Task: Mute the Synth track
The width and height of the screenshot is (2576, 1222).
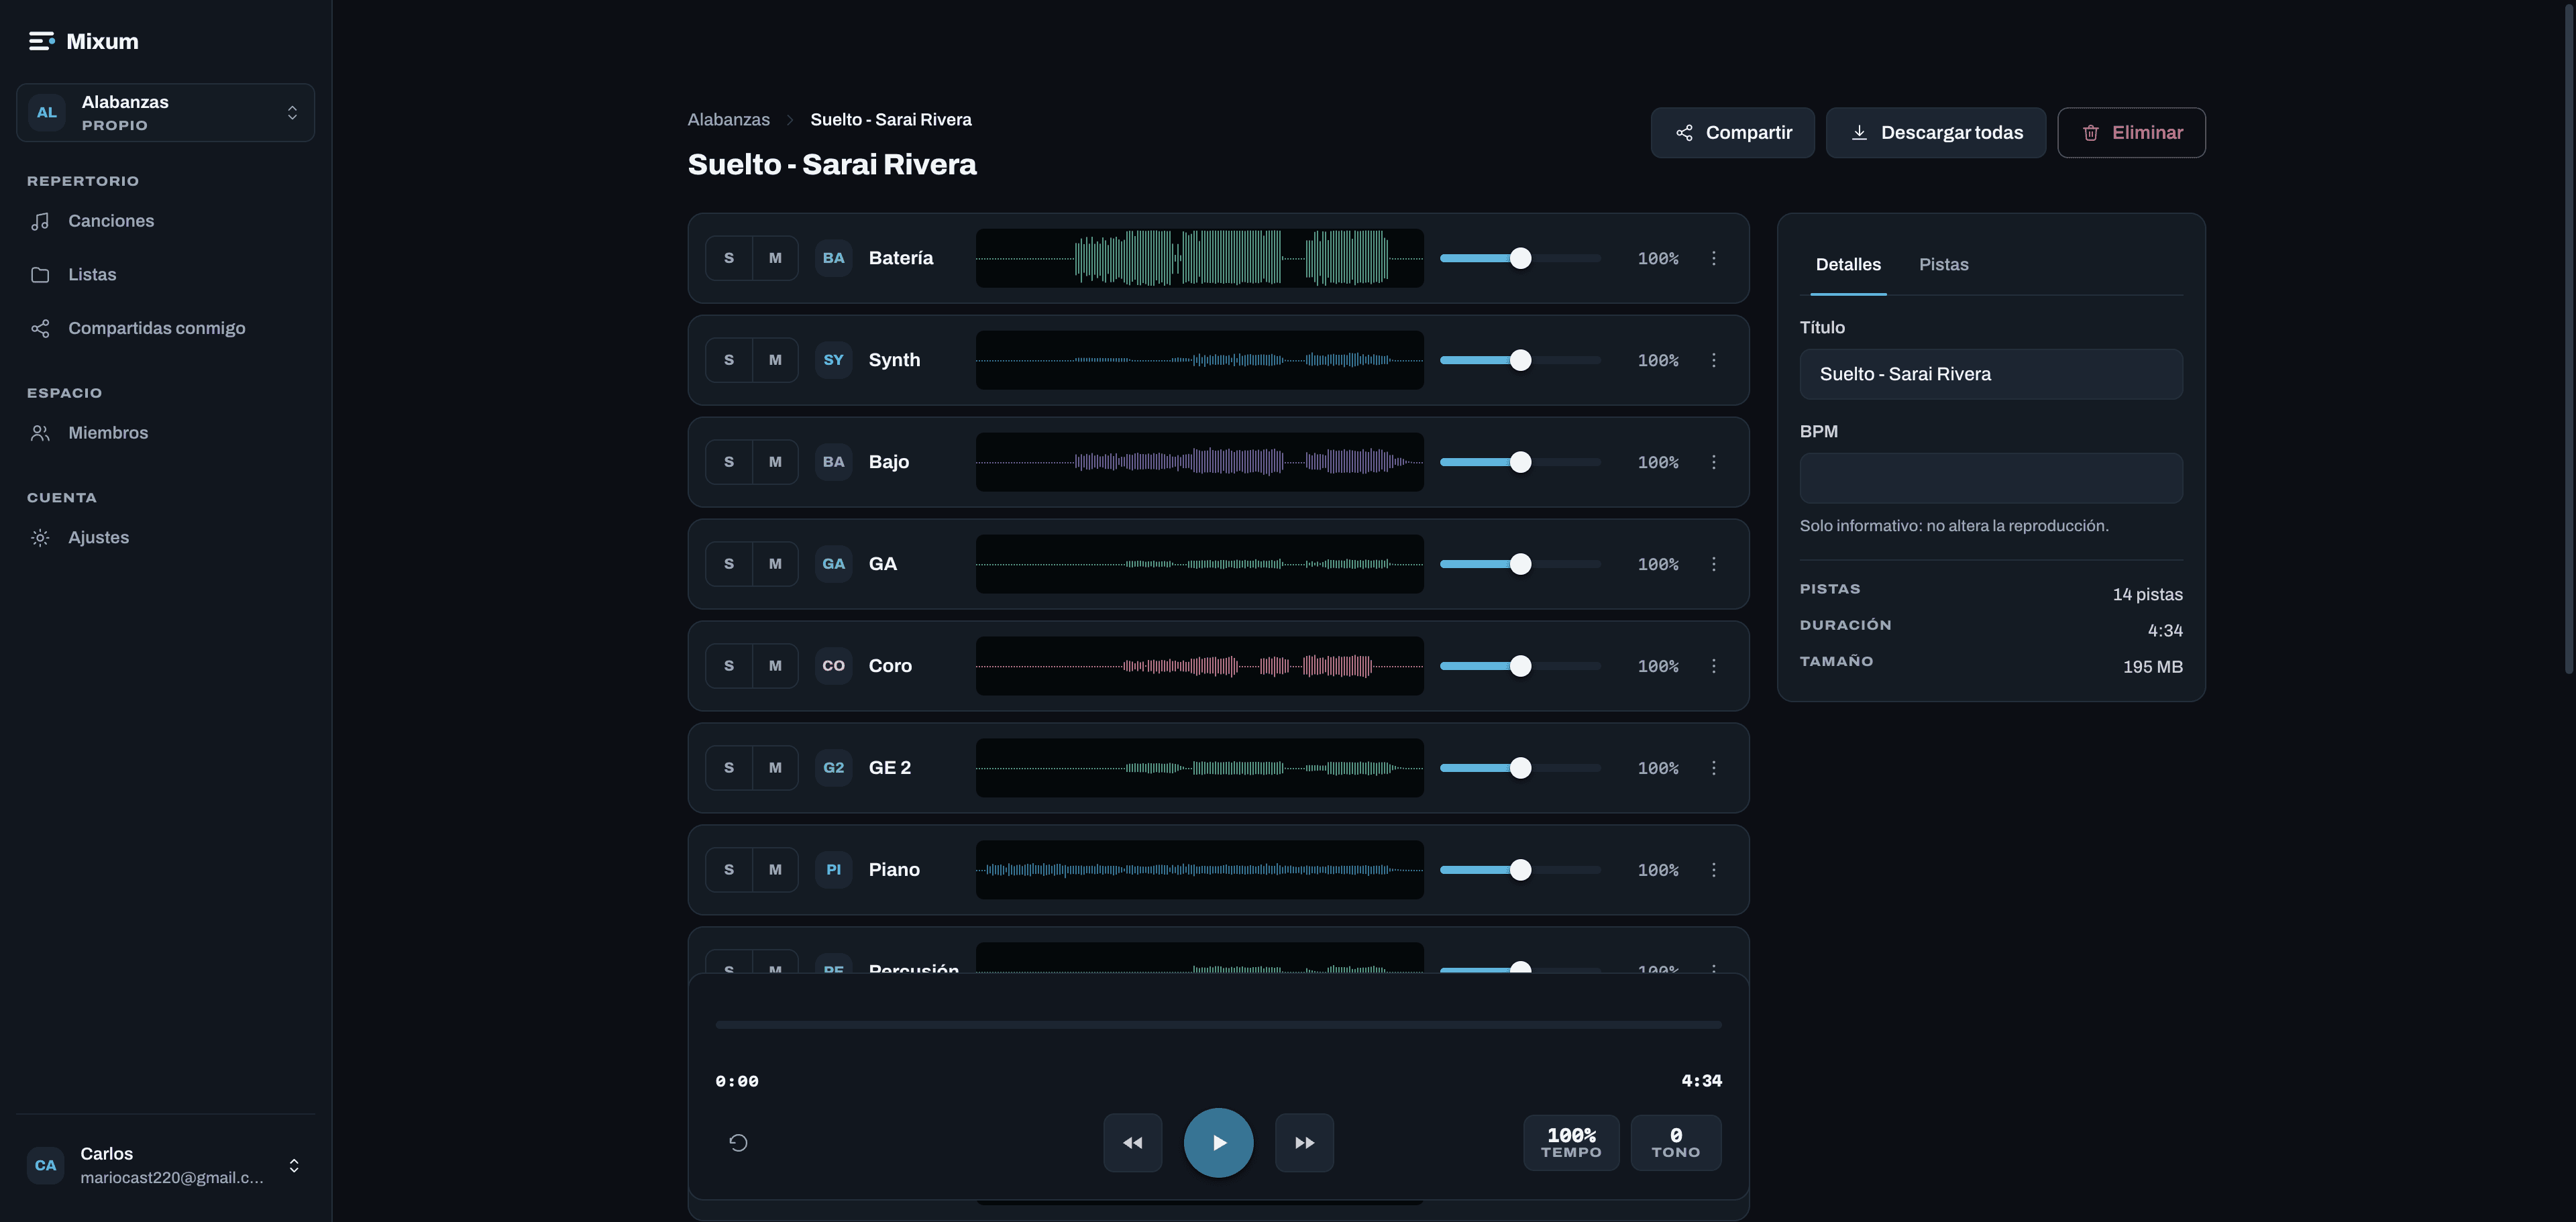Action: click(775, 360)
